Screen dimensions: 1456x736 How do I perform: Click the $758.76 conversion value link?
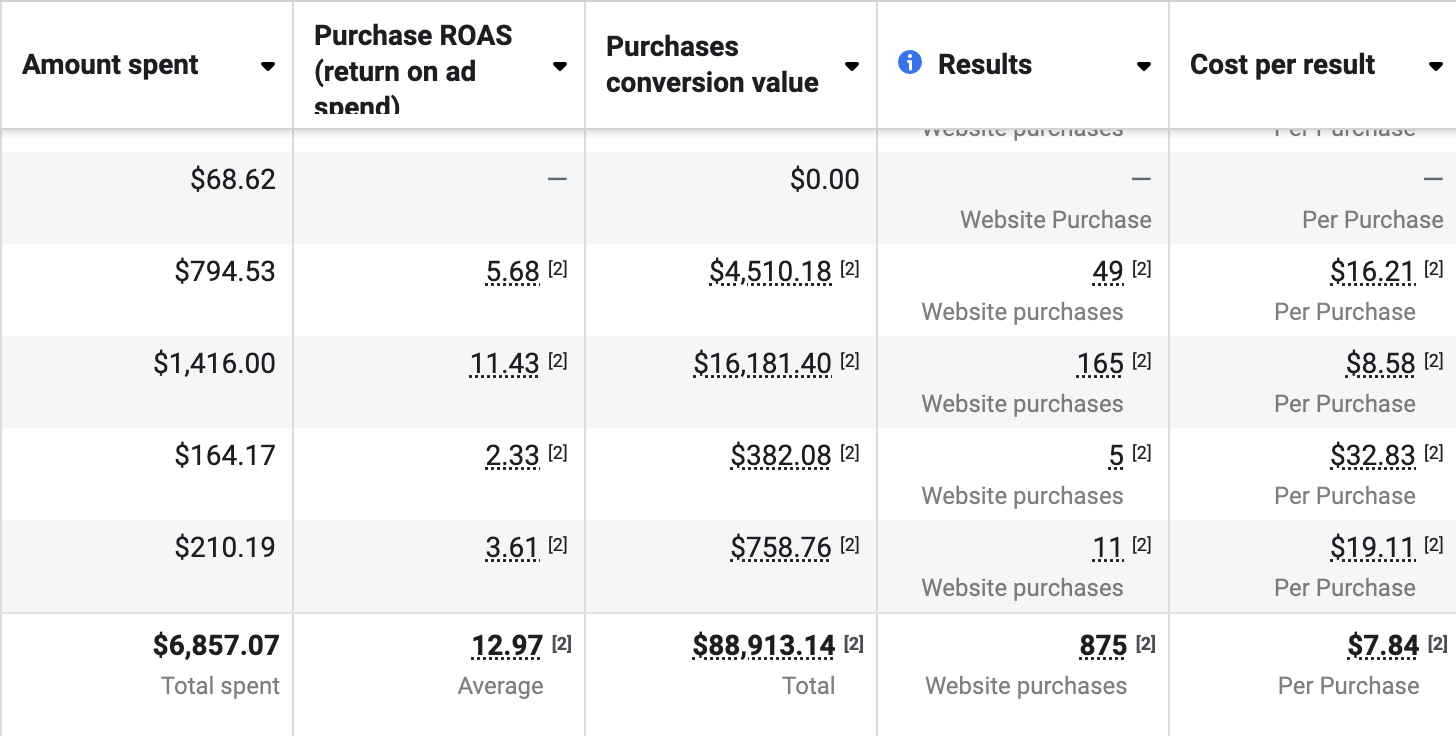781,547
